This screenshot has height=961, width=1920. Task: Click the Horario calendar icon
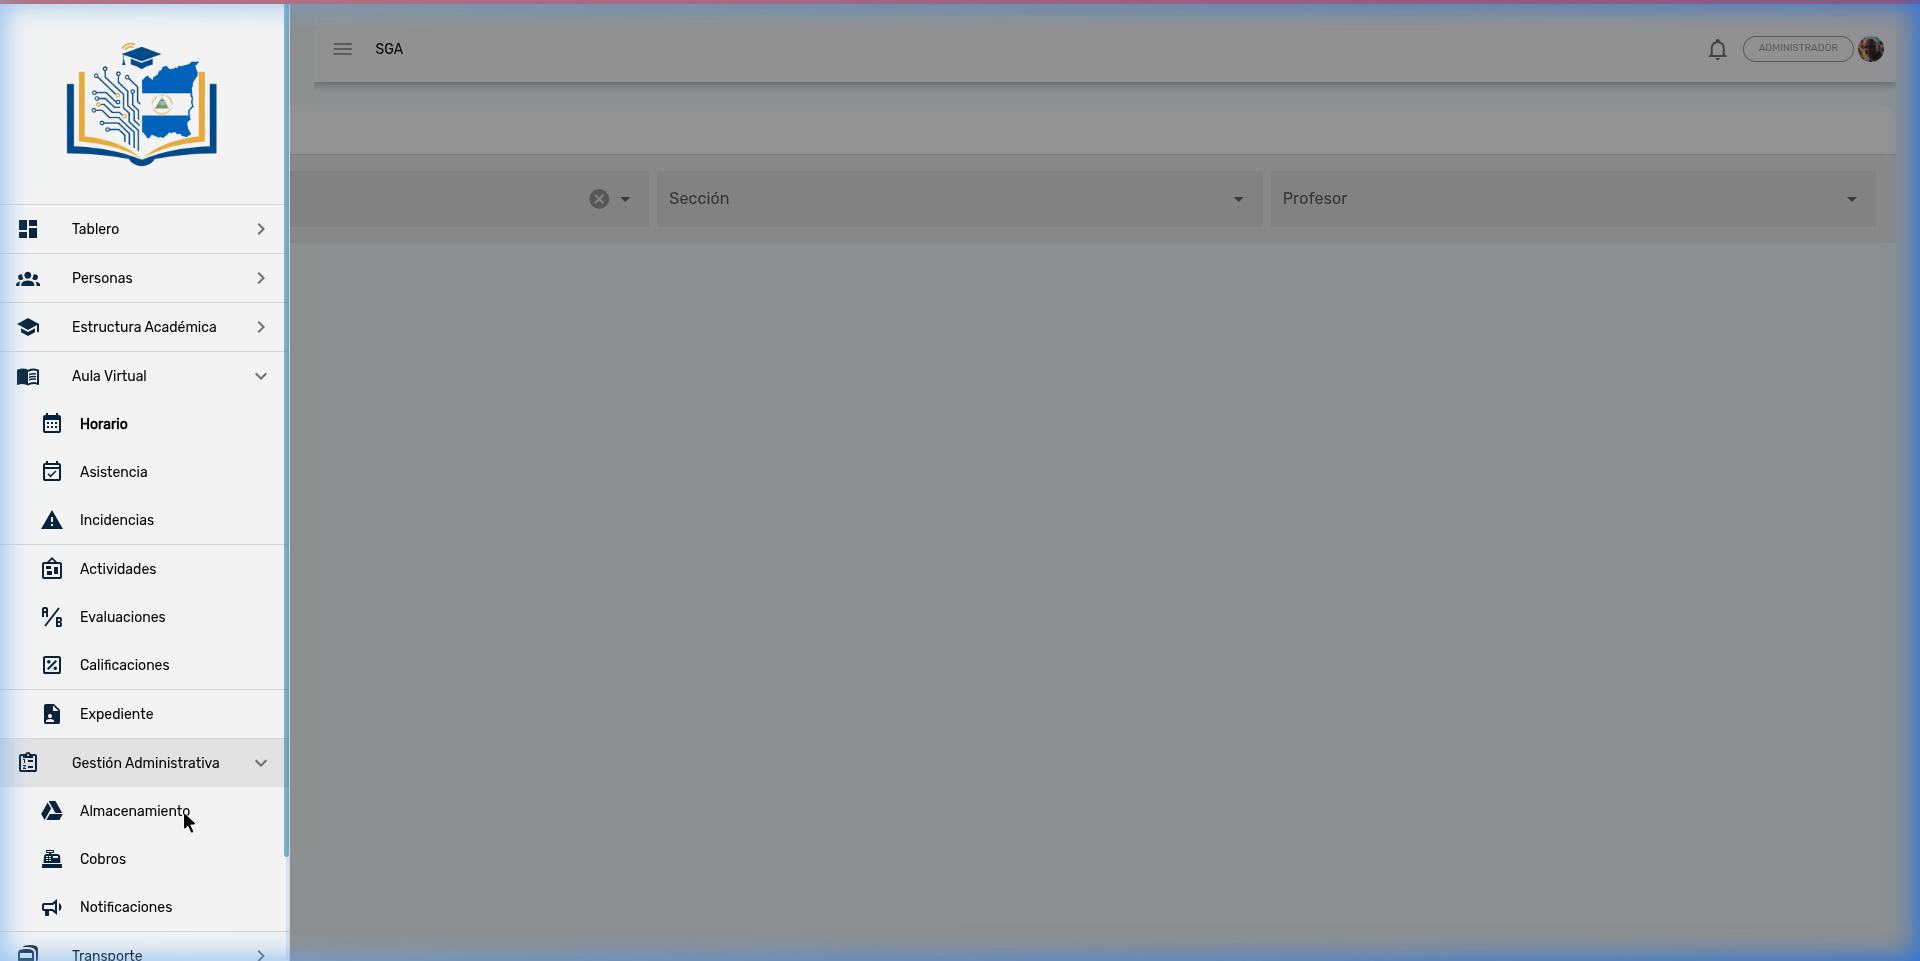tap(52, 424)
